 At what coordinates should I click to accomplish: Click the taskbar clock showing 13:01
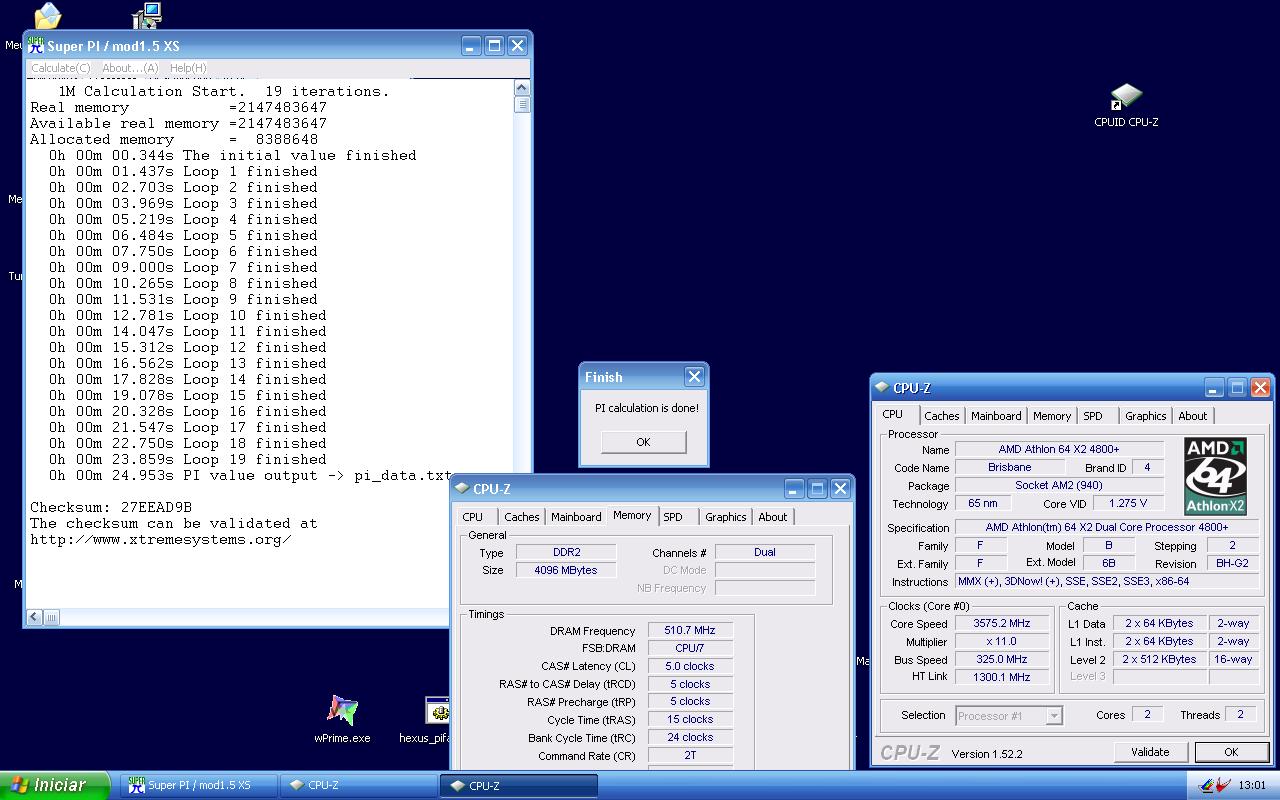coord(1252,785)
